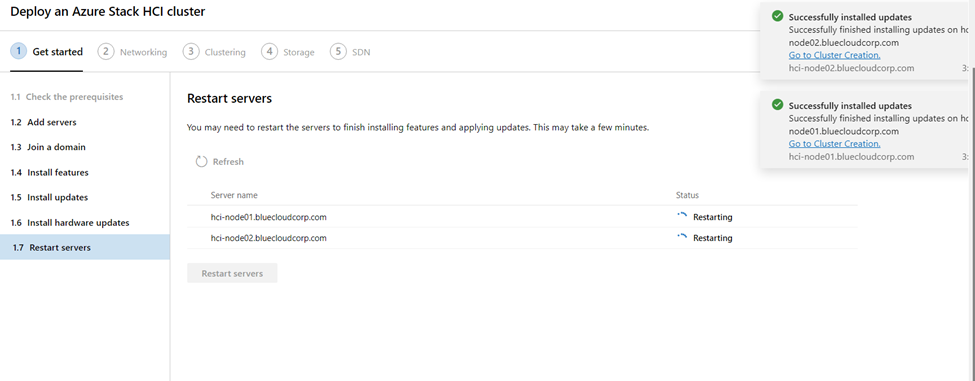
Task: Select row hci-node01.bluecloudcorp.com
Action: click(522, 217)
